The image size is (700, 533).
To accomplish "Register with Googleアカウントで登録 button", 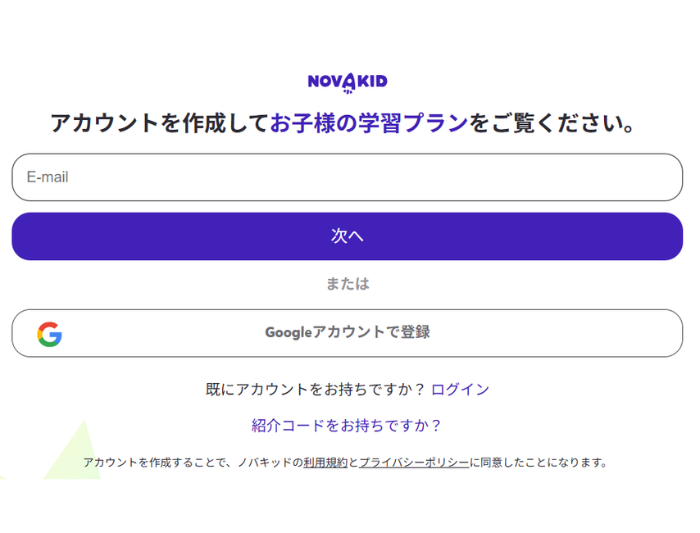I will point(347,333).
